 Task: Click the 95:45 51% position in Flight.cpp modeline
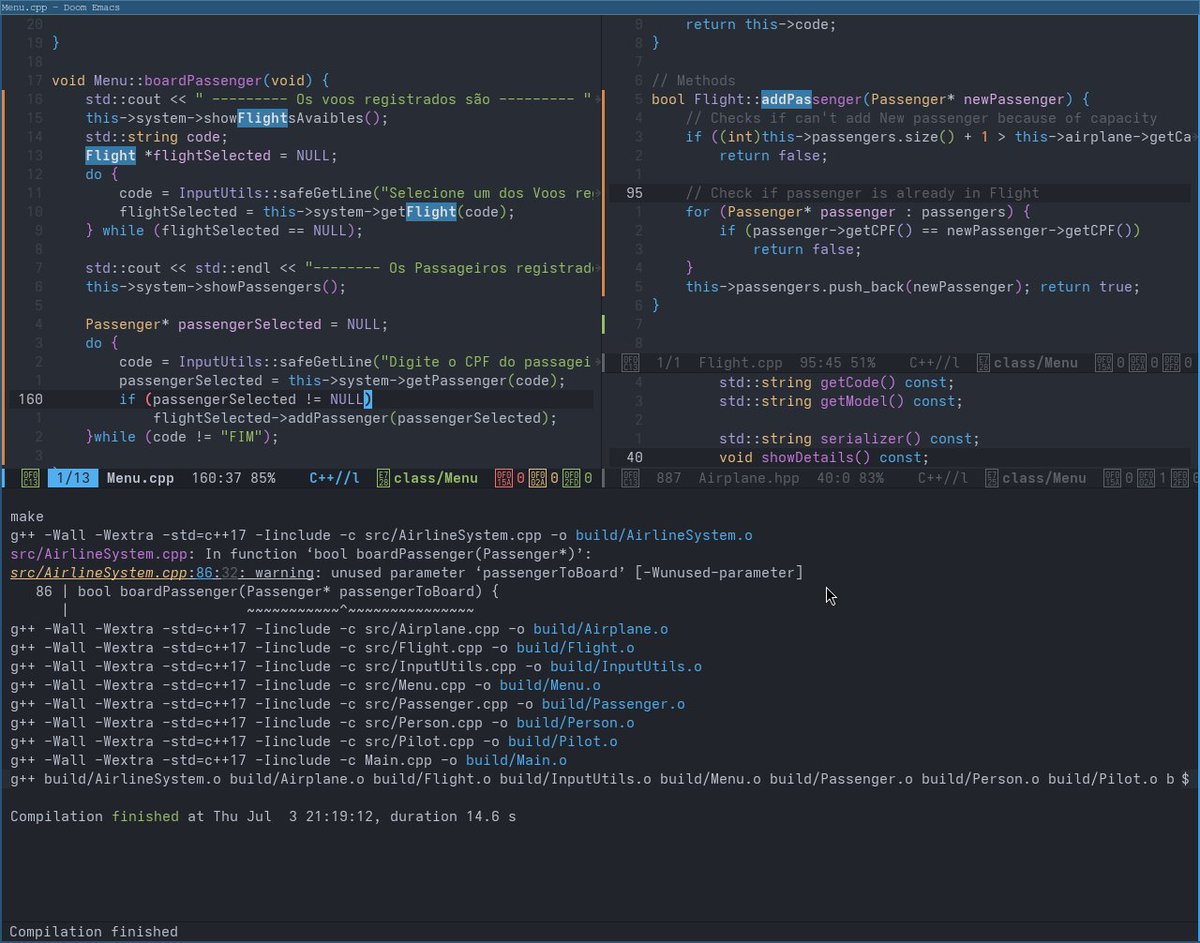tap(837, 363)
